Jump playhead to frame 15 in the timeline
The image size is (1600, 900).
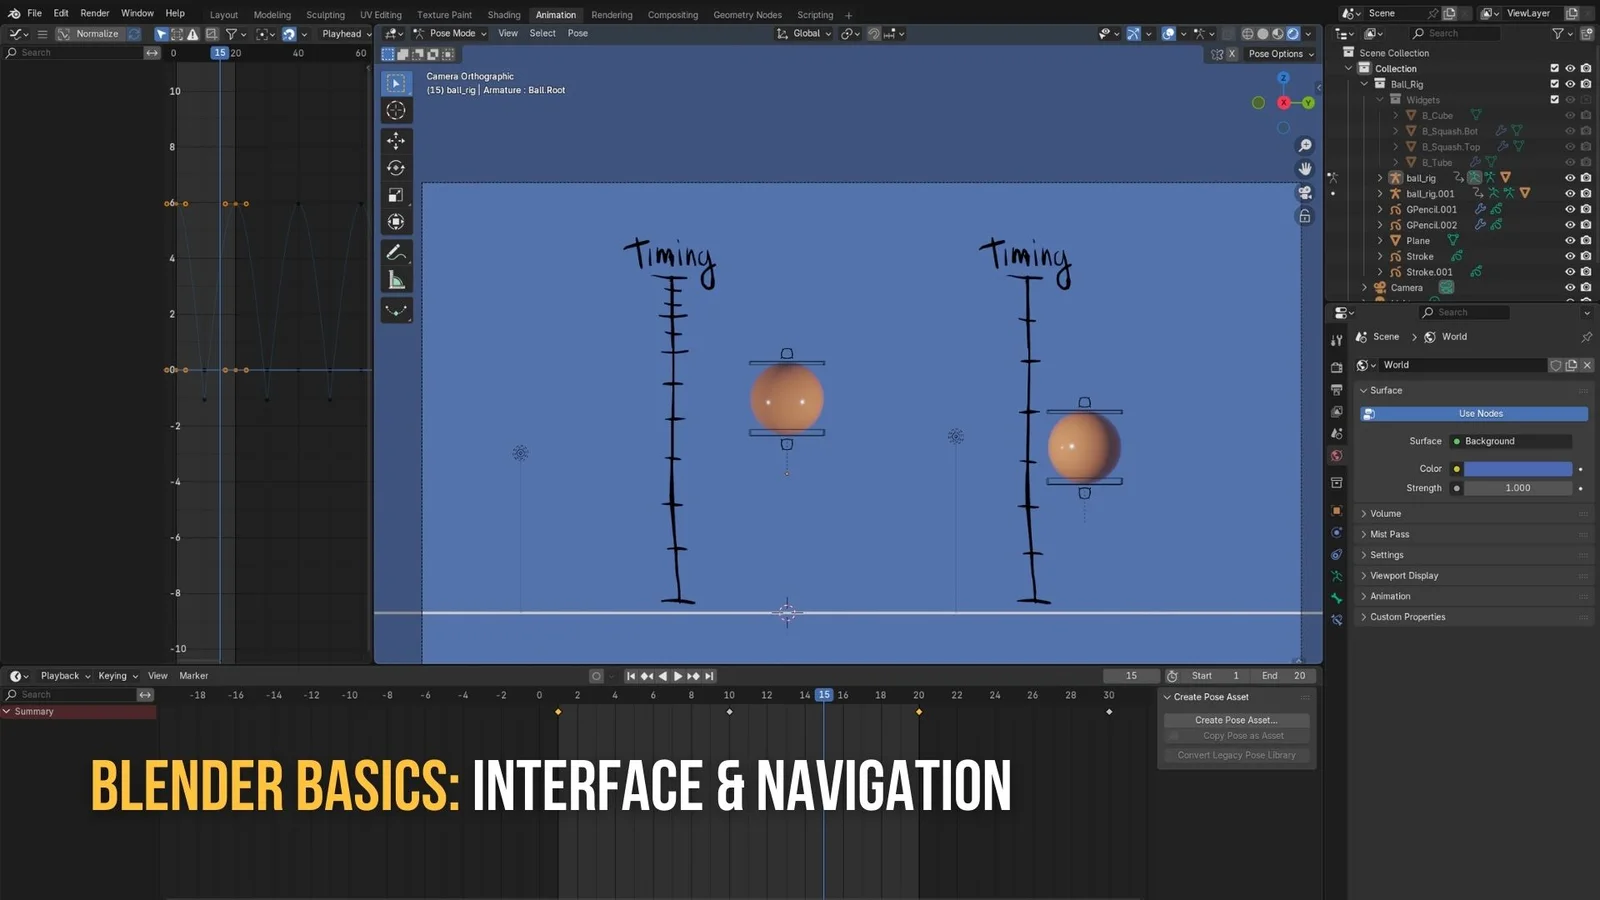(x=824, y=694)
